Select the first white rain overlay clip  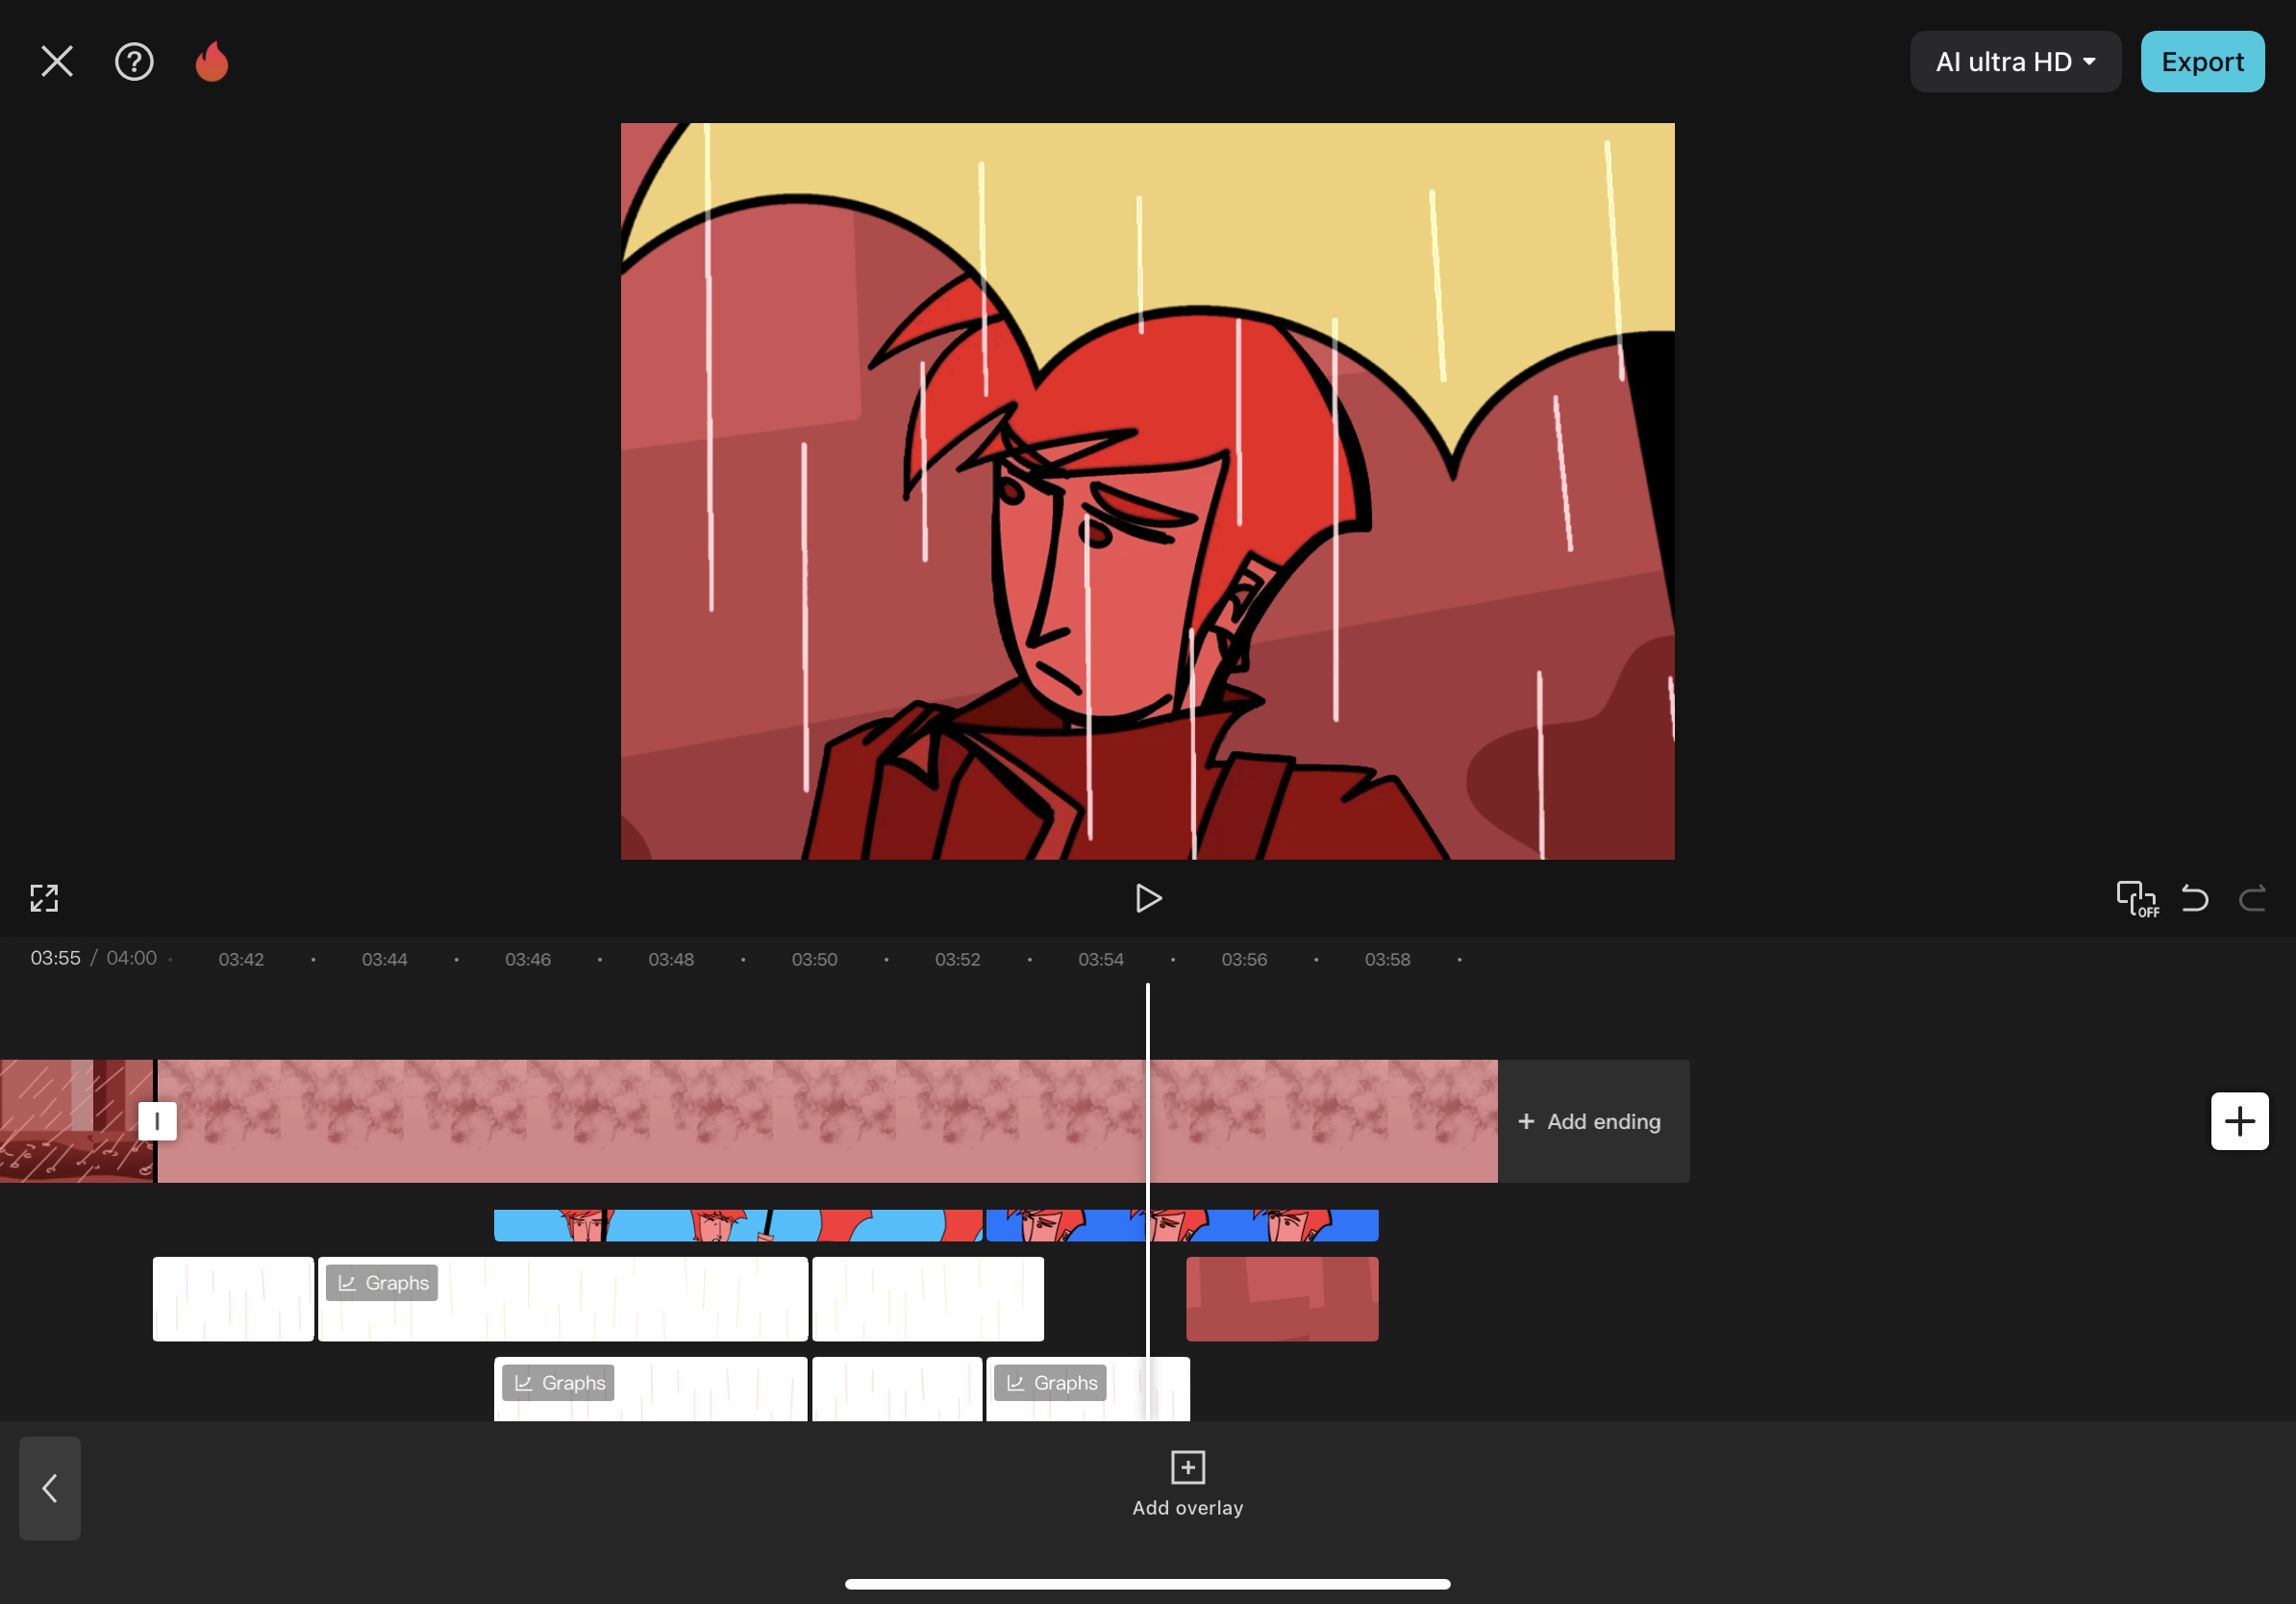[x=233, y=1299]
